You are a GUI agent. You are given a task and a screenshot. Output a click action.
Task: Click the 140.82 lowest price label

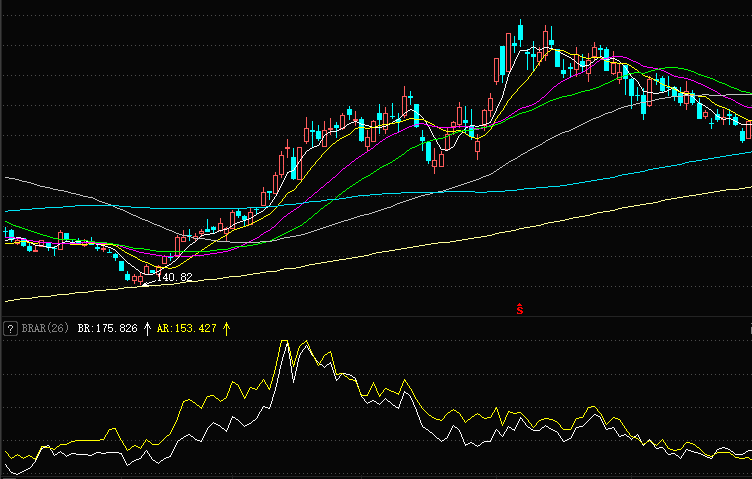coord(174,277)
